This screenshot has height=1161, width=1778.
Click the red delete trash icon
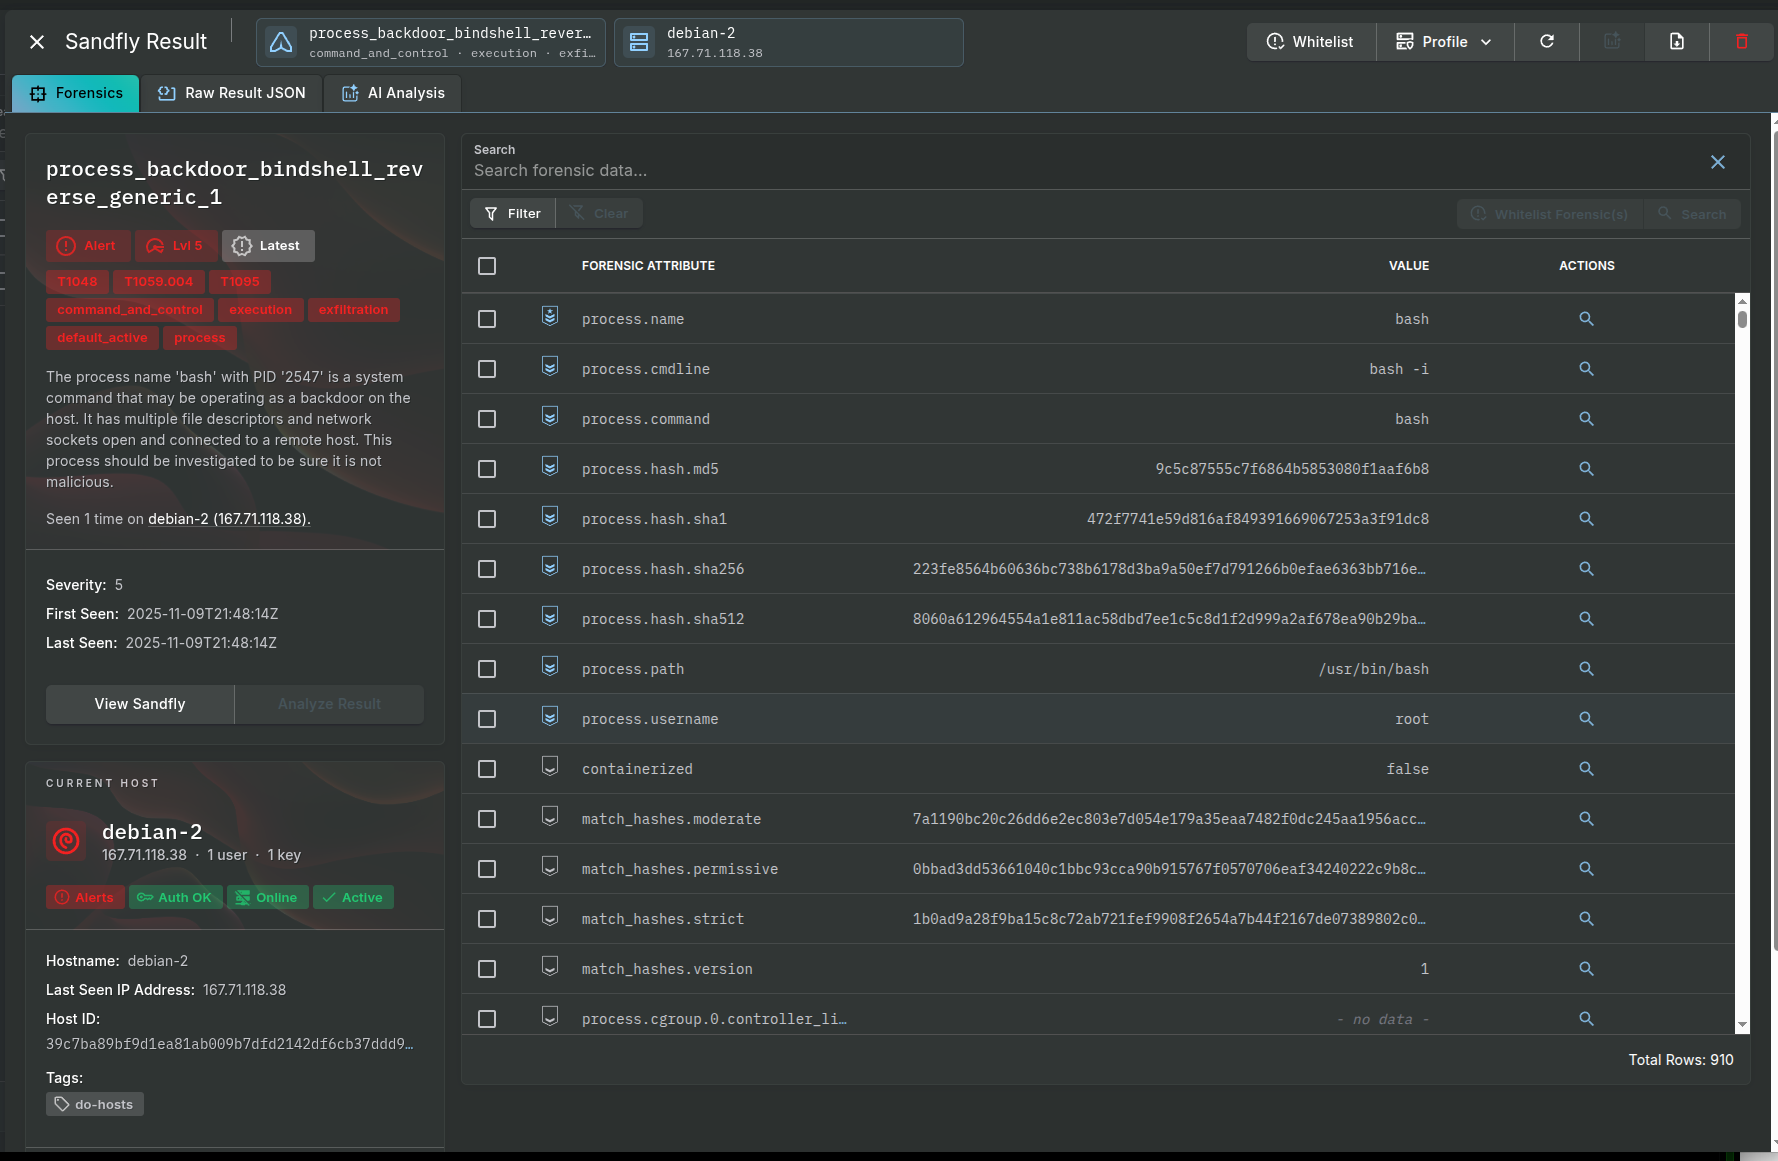coord(1741,42)
